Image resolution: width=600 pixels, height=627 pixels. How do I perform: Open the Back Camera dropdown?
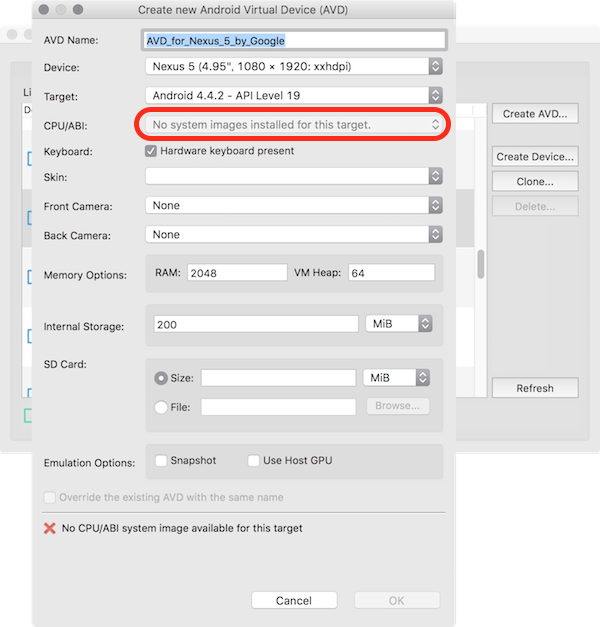[294, 235]
